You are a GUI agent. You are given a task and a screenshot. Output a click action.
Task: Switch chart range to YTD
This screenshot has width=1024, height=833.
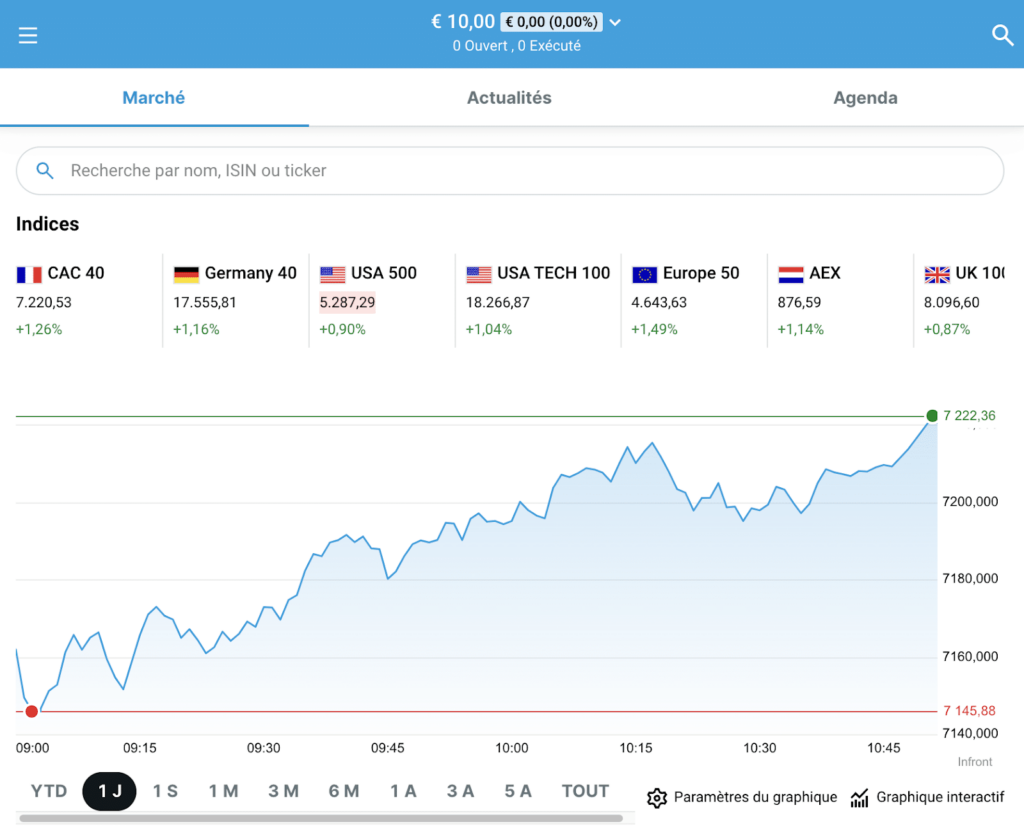49,792
